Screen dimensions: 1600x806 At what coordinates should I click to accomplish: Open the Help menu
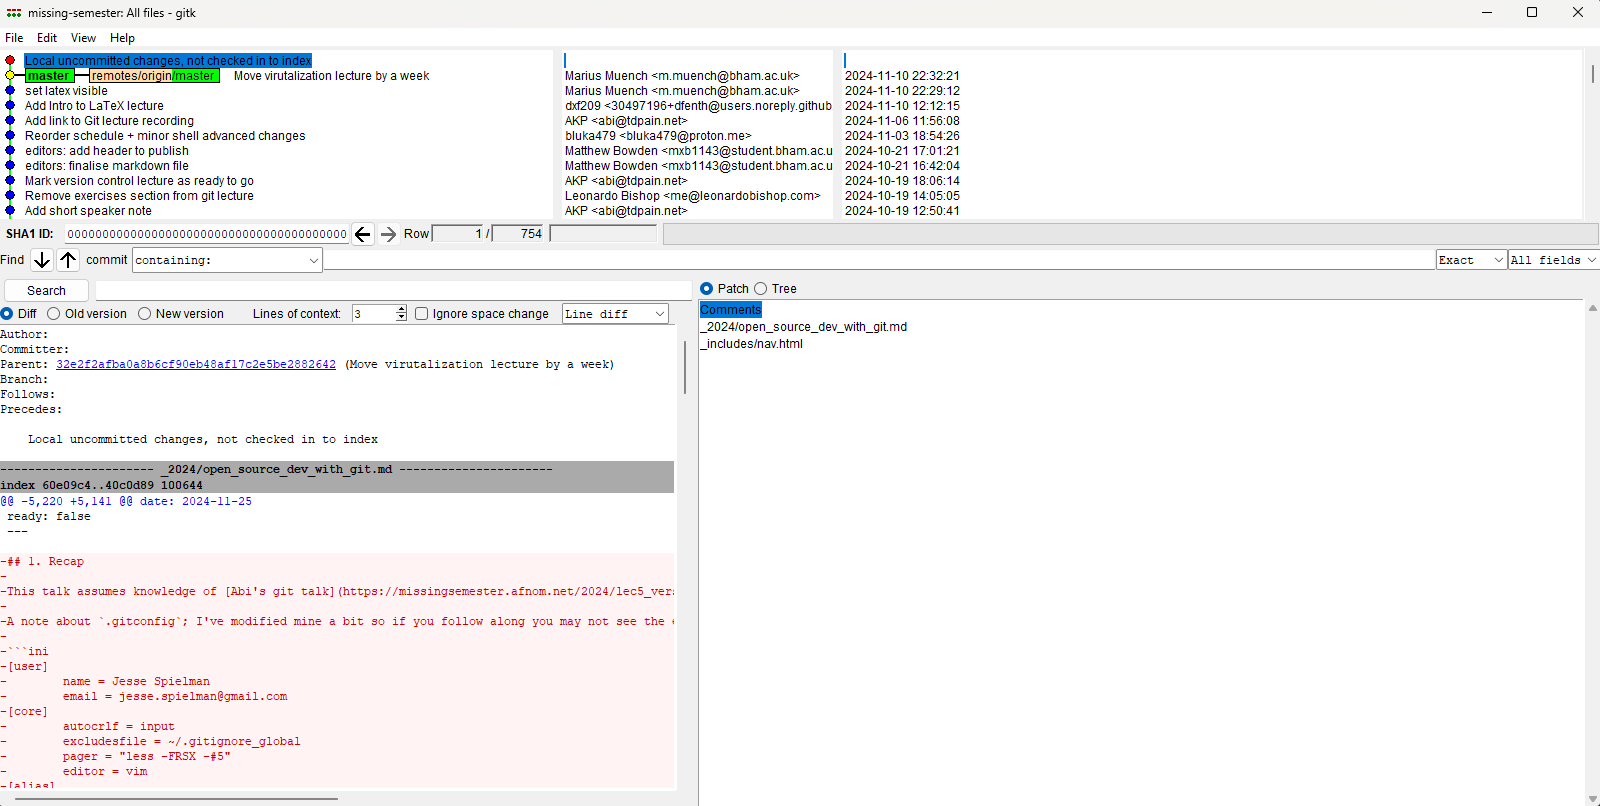[x=122, y=38]
